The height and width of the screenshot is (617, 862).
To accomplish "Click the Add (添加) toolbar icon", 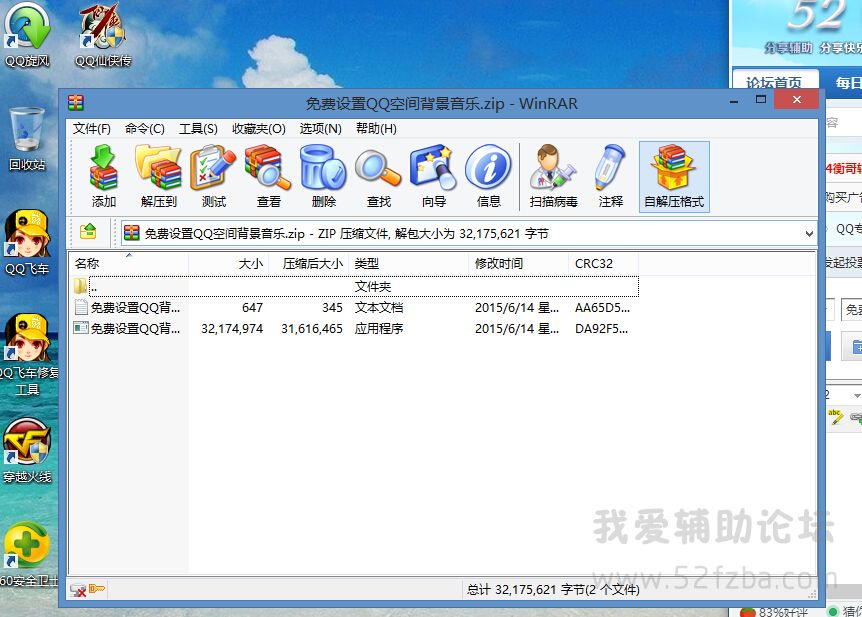I will (103, 177).
